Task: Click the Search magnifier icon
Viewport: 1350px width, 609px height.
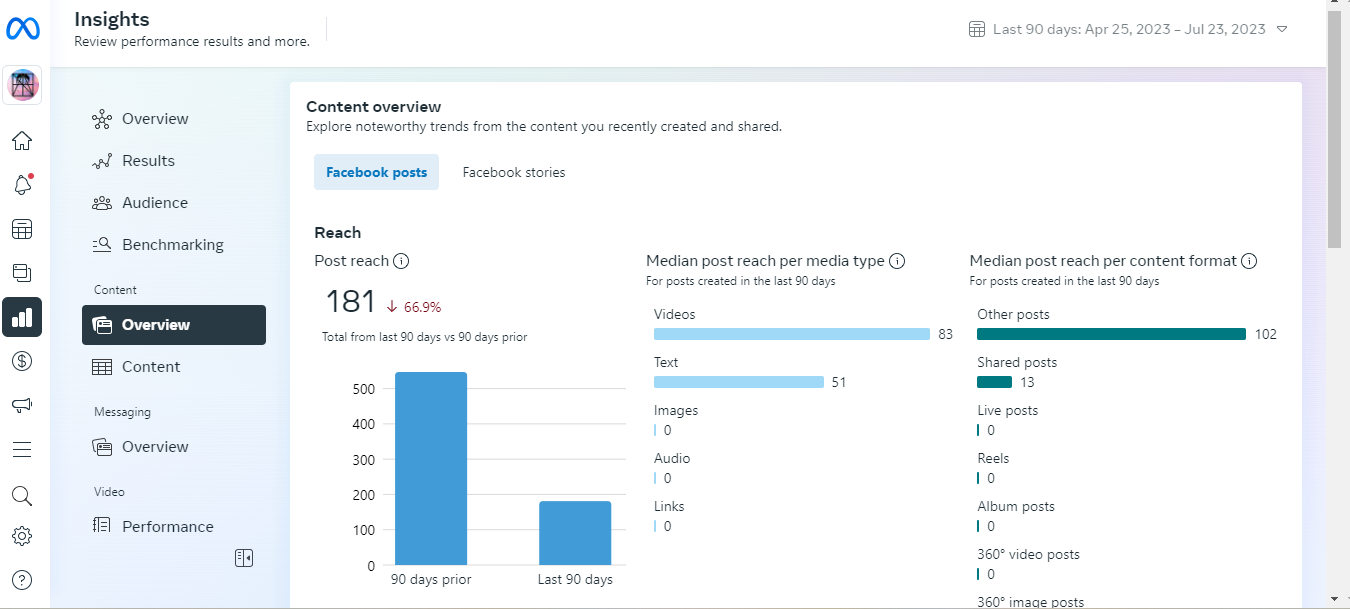Action: [22, 496]
